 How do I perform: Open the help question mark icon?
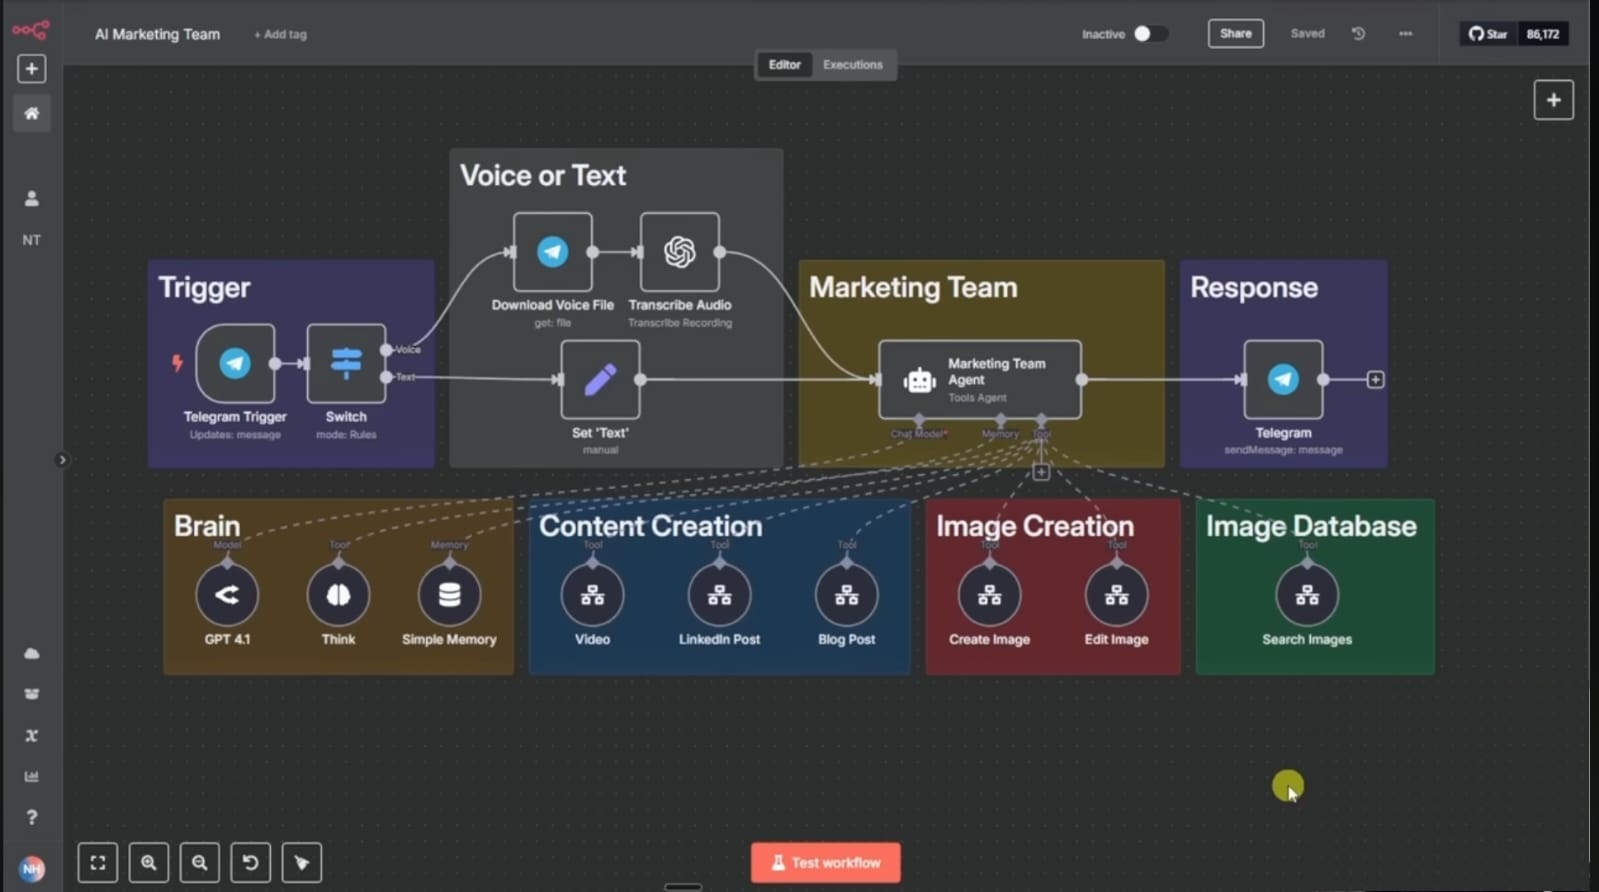pos(31,817)
